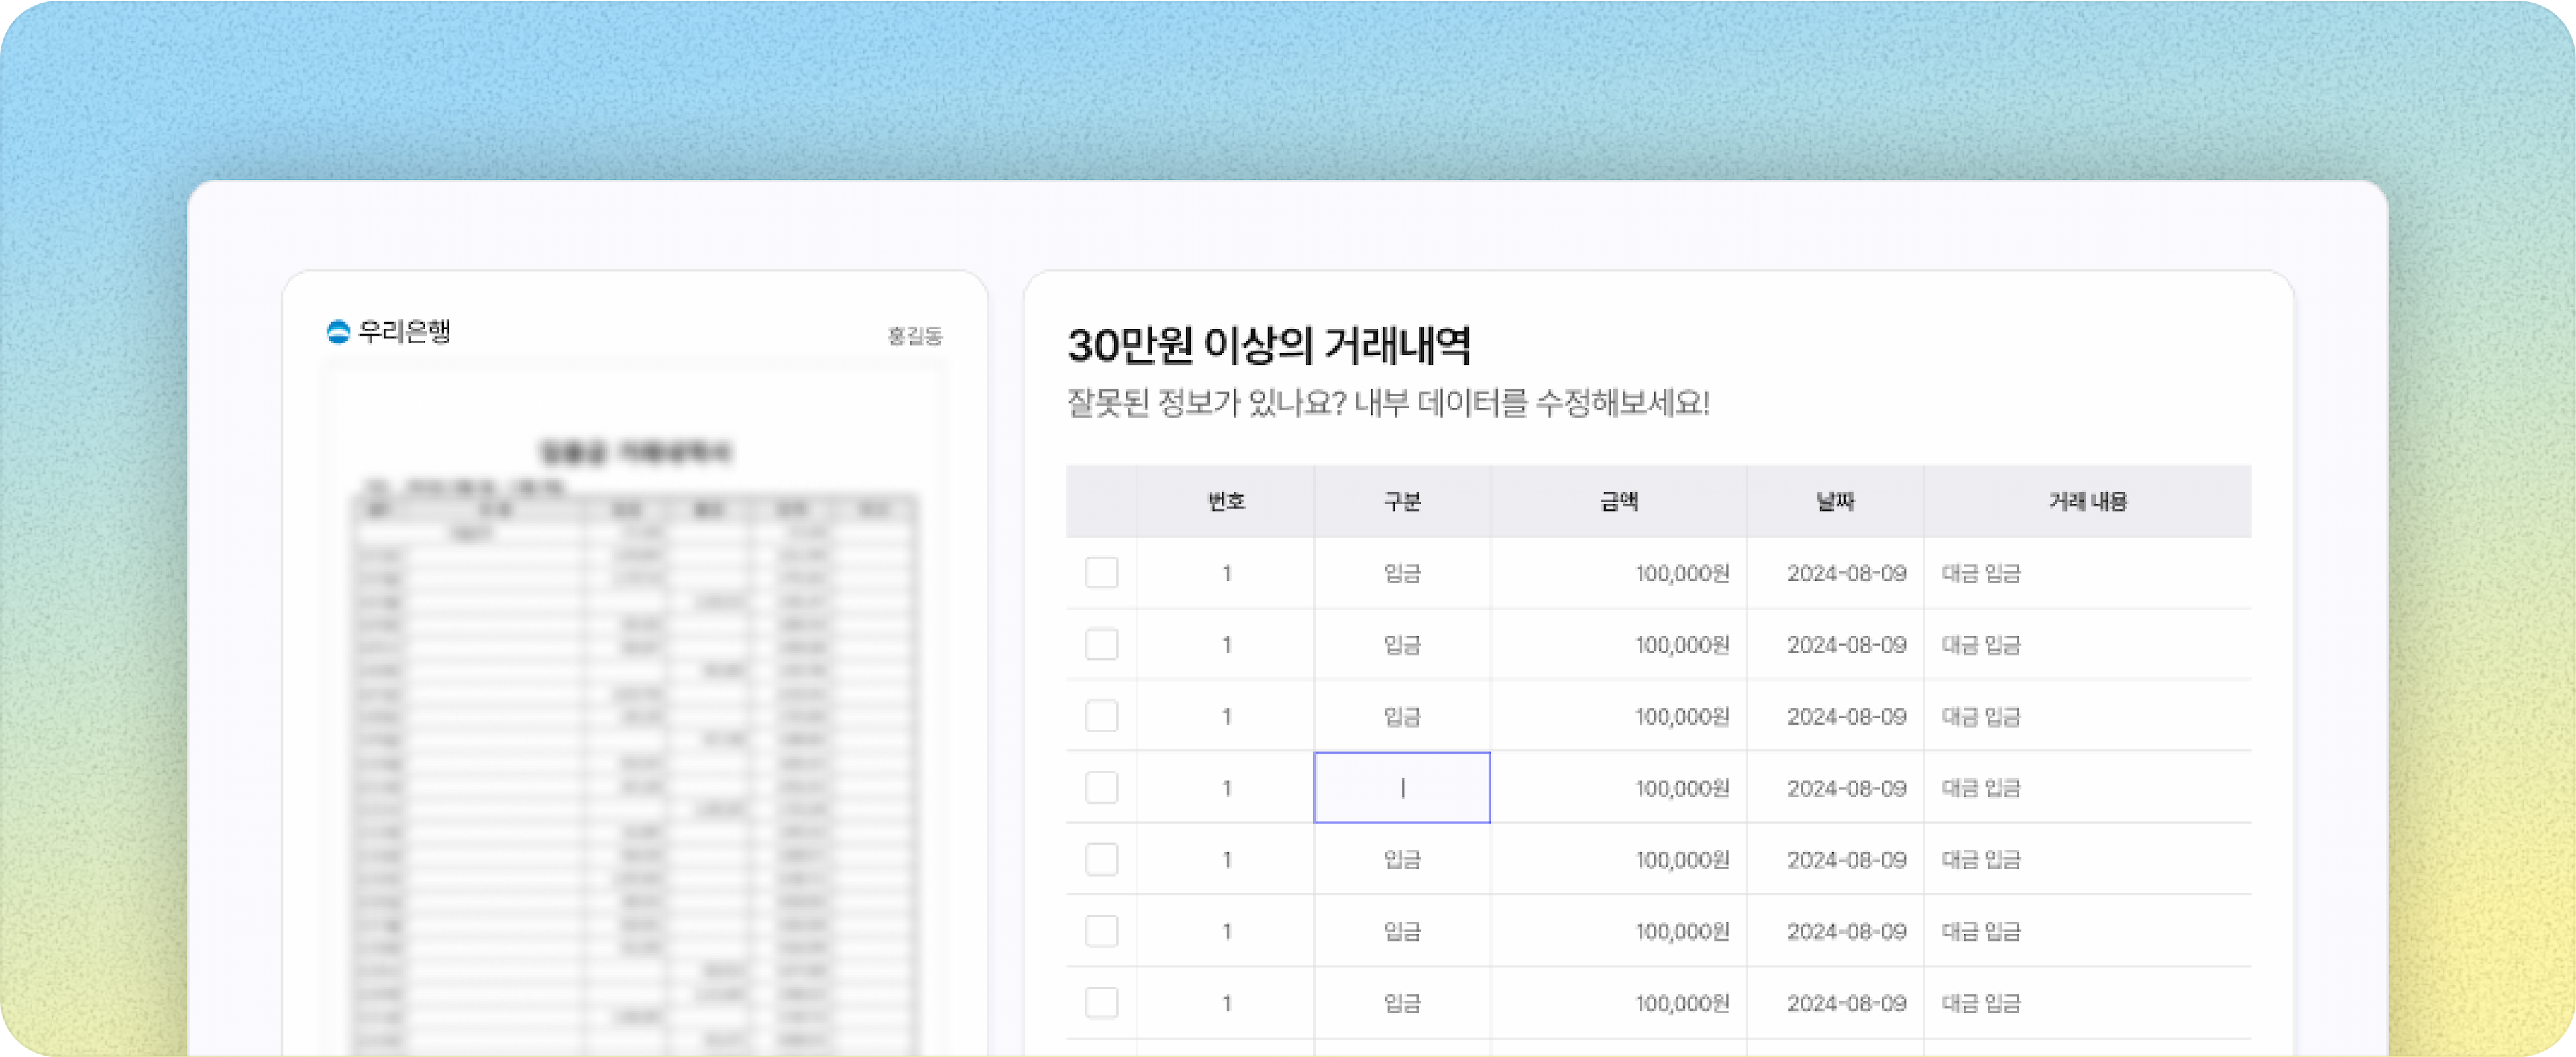Click 대금 입금 in the first row

point(1981,573)
